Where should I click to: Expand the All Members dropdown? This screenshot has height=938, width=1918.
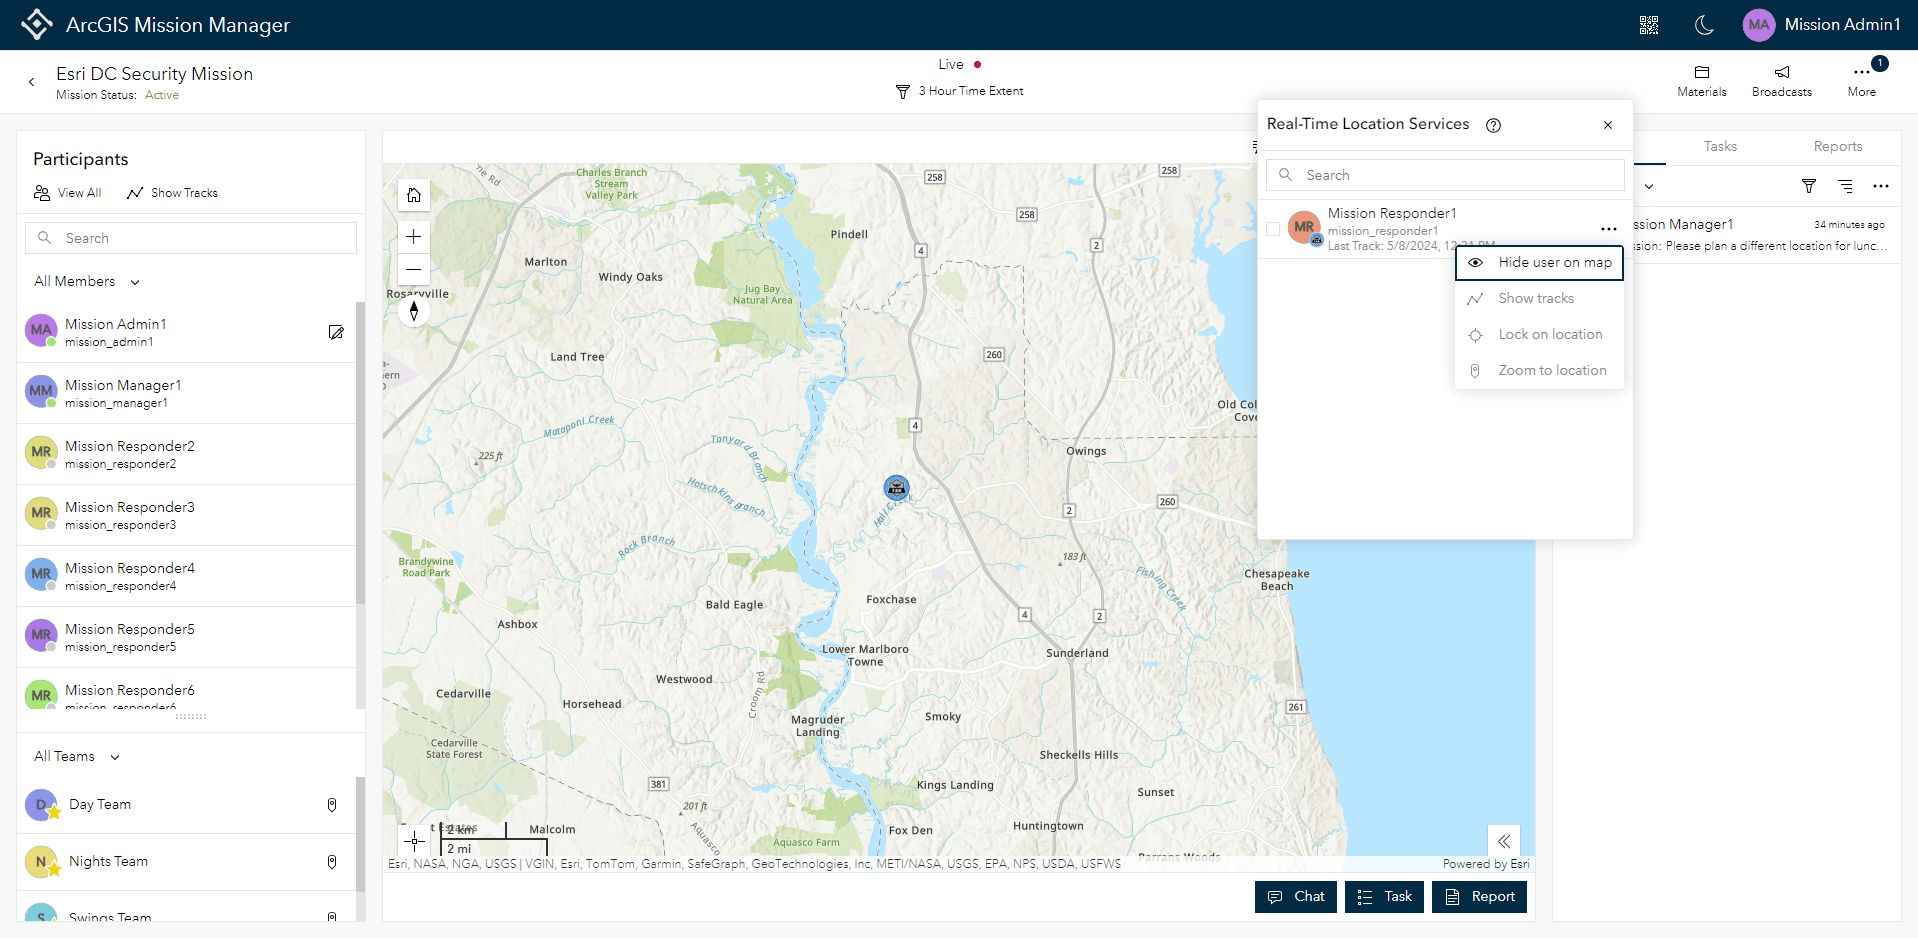point(87,282)
